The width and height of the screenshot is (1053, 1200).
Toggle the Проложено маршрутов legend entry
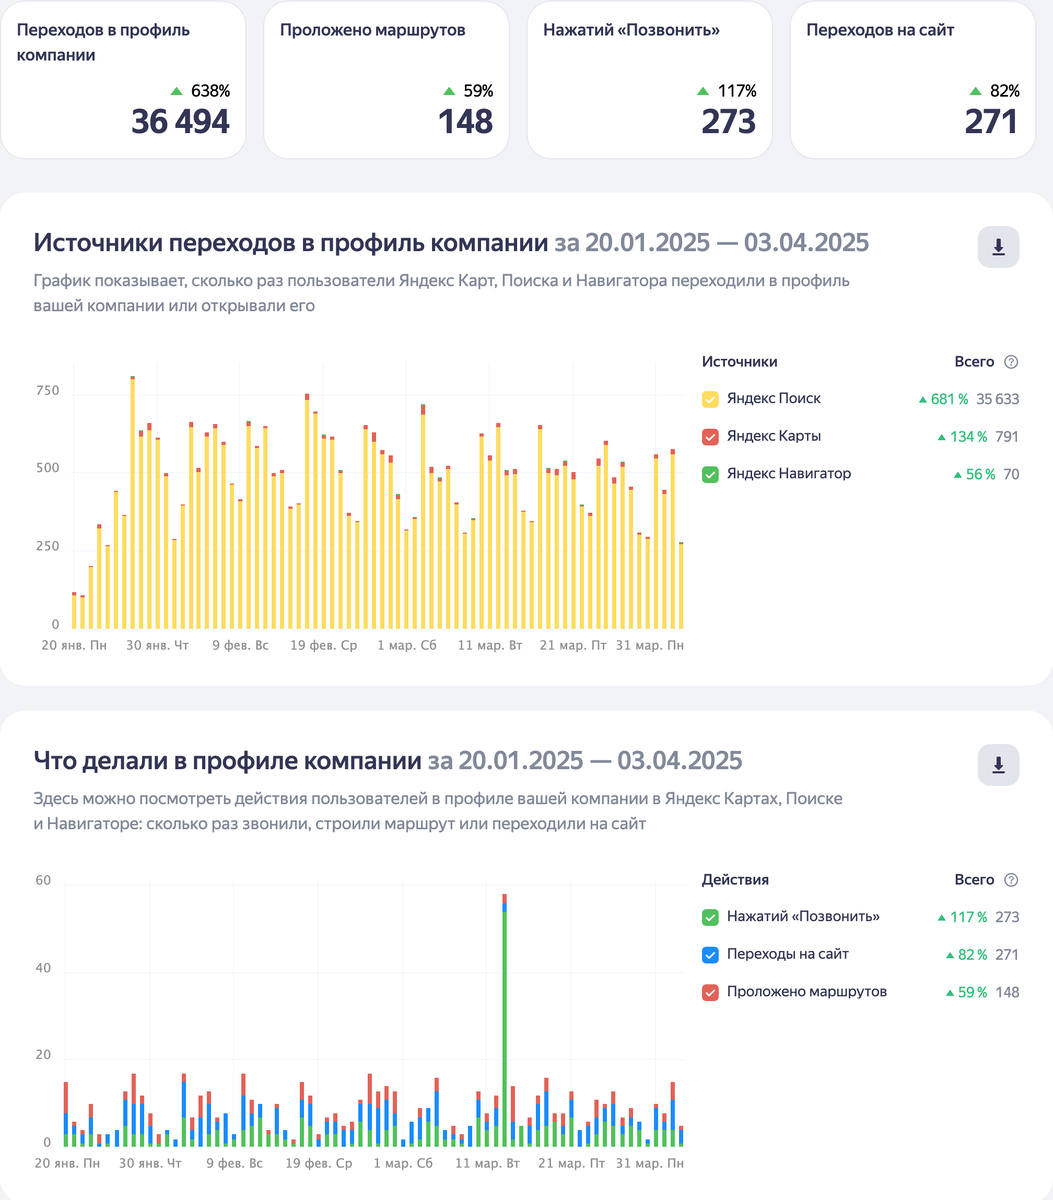709,991
